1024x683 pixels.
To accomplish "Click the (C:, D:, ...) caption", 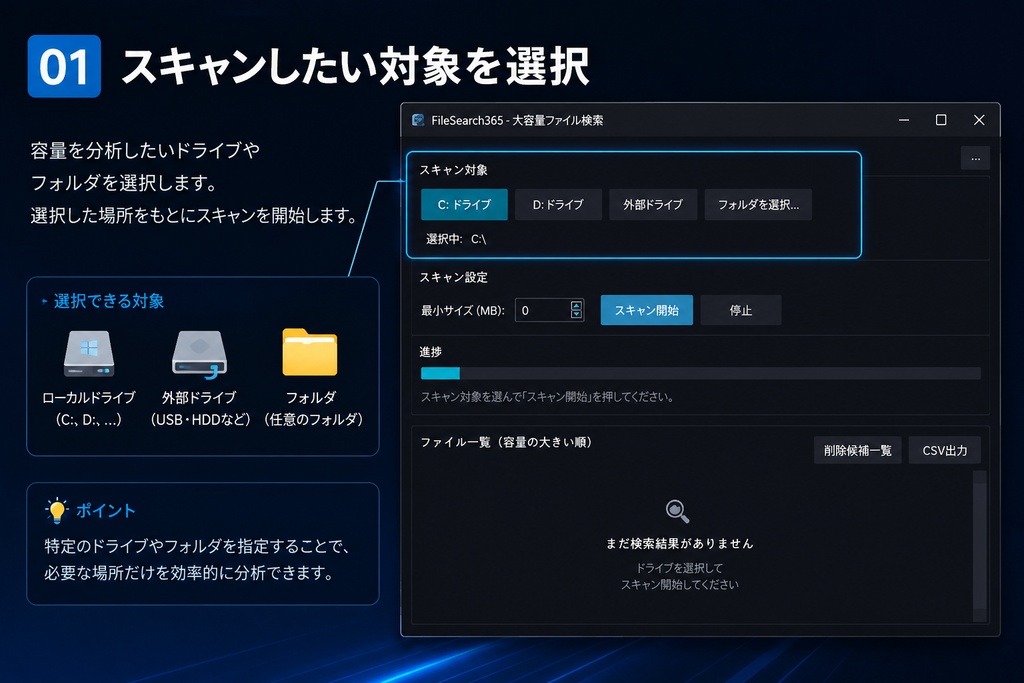I will [89, 419].
